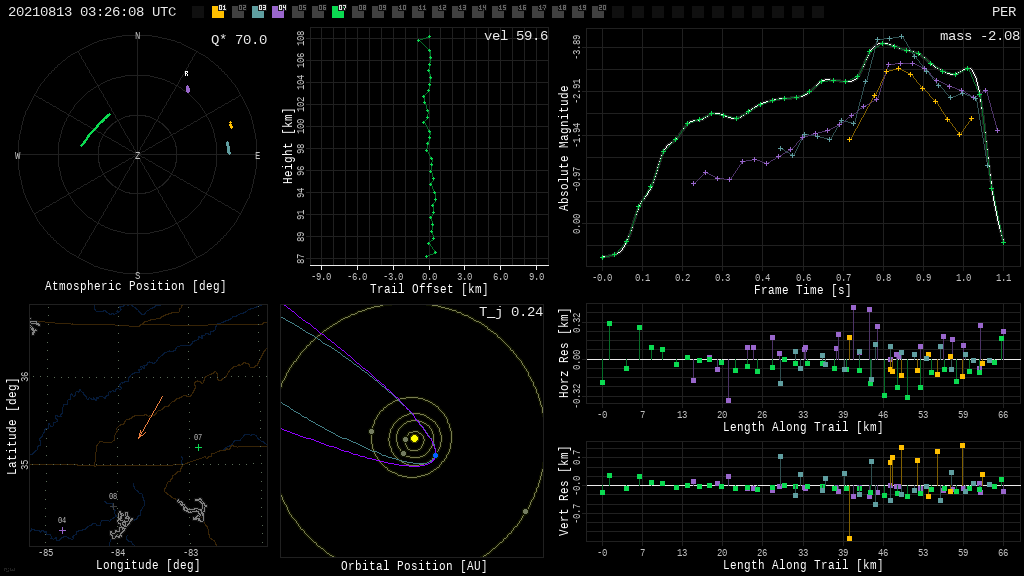This screenshot has width=1024, height=576.
Task: Click the gray station 20 box
Action: pos(598,12)
